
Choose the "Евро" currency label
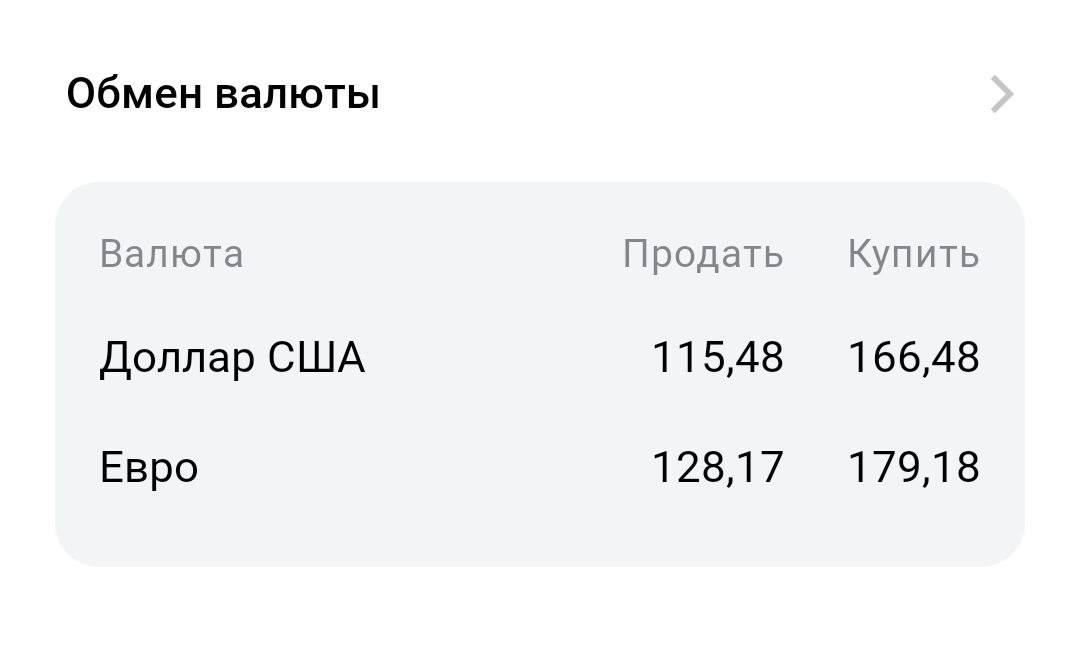pos(149,467)
